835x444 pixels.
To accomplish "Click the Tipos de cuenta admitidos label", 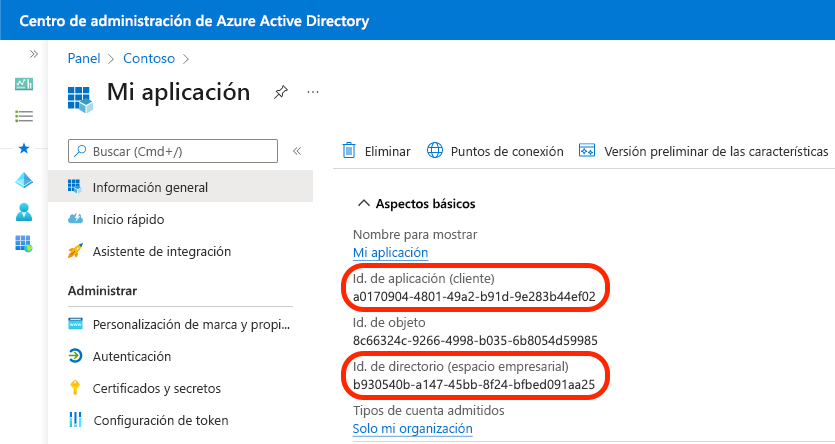I will coord(429,410).
